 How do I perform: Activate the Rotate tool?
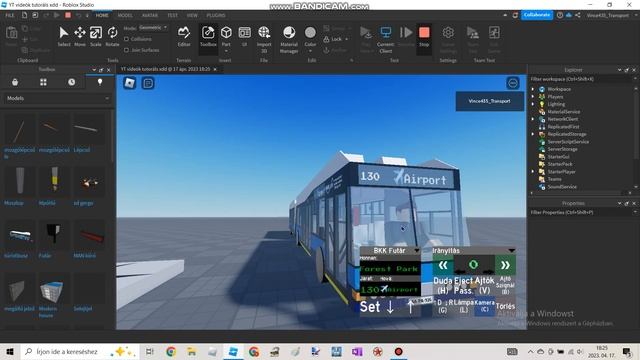(112, 36)
